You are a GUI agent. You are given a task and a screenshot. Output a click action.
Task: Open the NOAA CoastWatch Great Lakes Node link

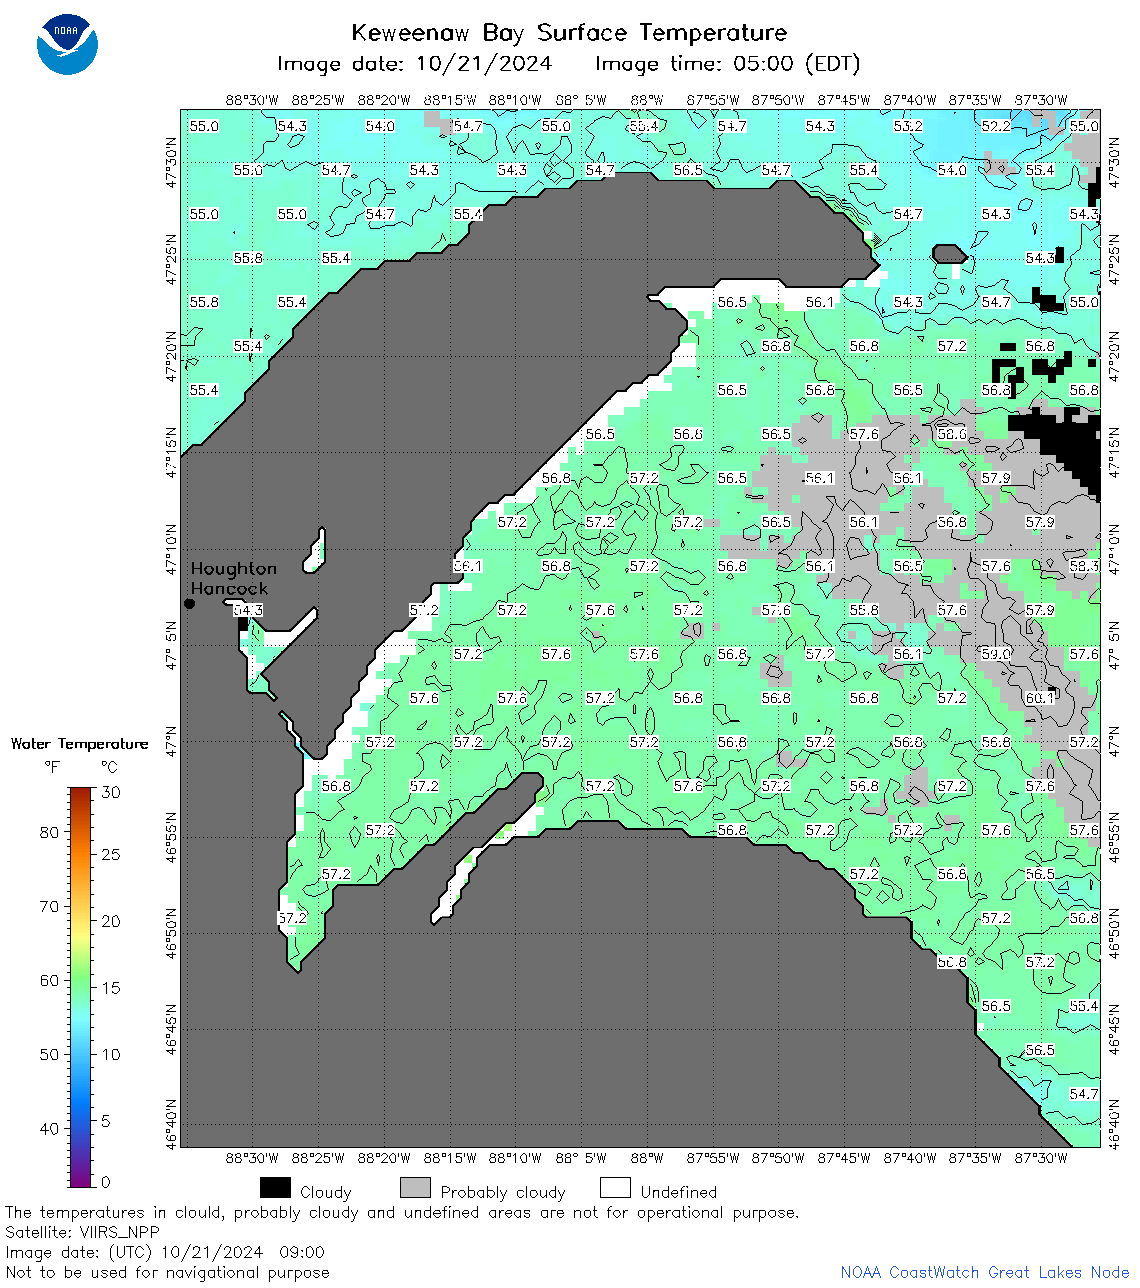(985, 1272)
